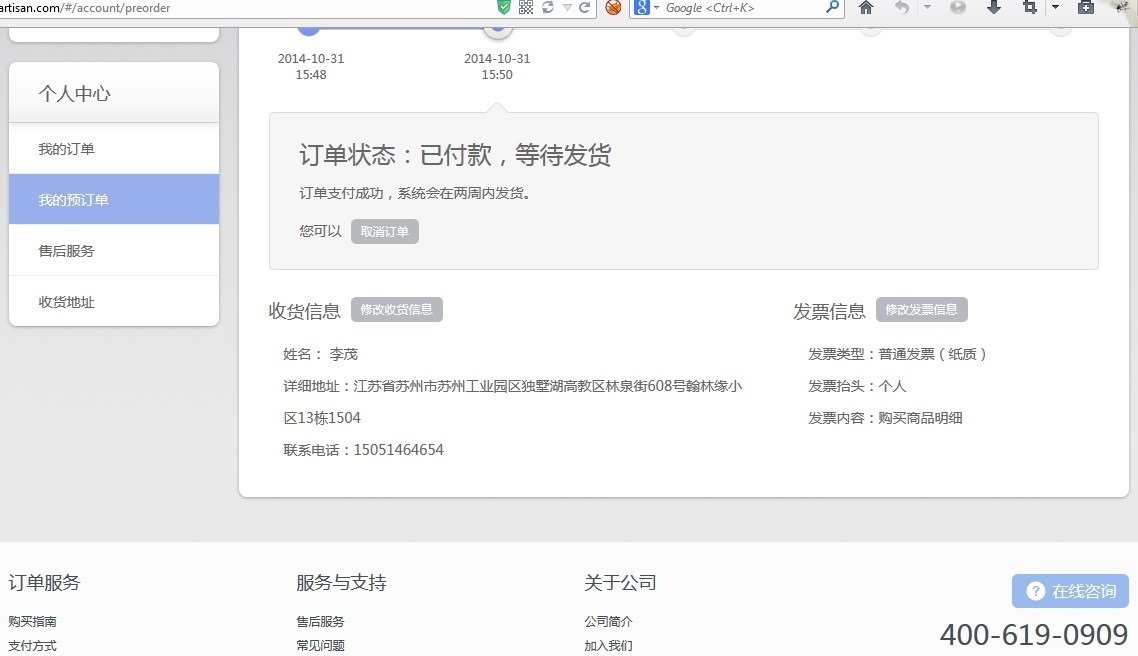
Task: Open the 常见问题 footer link
Action: click(x=320, y=645)
